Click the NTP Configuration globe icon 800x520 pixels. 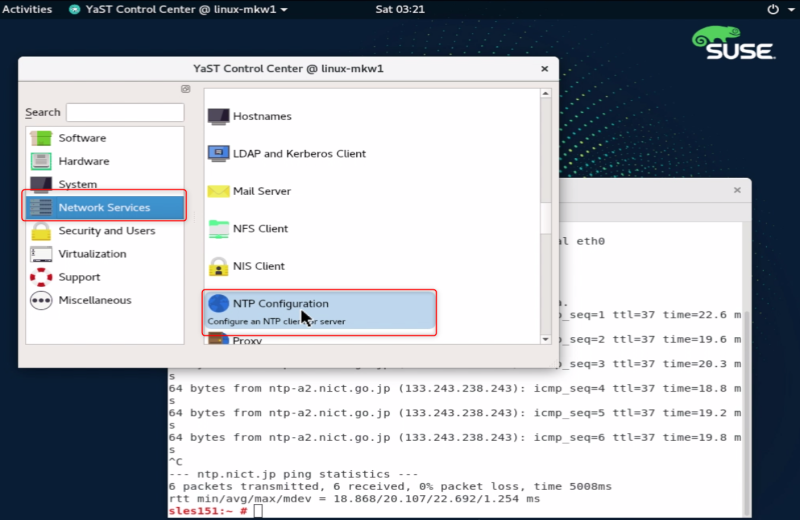click(218, 304)
